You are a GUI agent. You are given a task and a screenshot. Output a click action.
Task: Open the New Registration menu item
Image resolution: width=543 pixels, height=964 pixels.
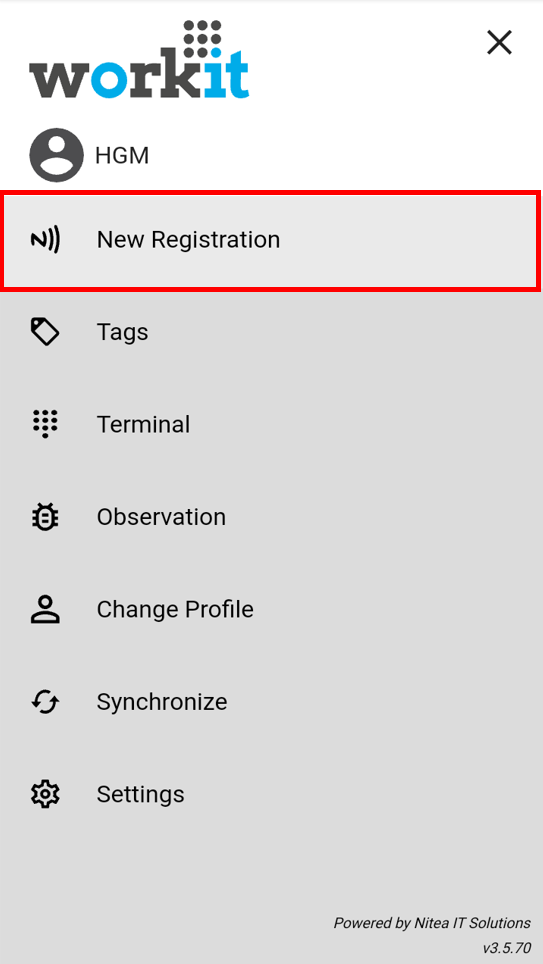tap(271, 240)
